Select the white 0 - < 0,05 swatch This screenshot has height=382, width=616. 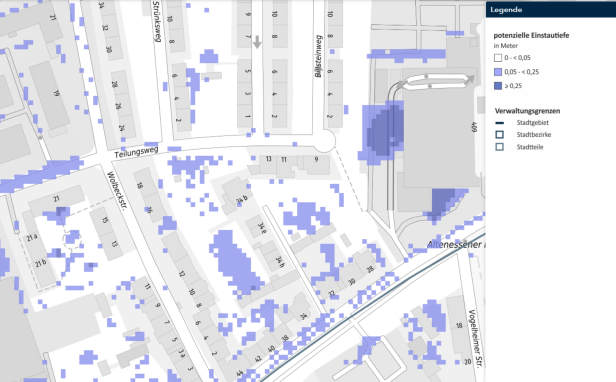(x=498, y=58)
